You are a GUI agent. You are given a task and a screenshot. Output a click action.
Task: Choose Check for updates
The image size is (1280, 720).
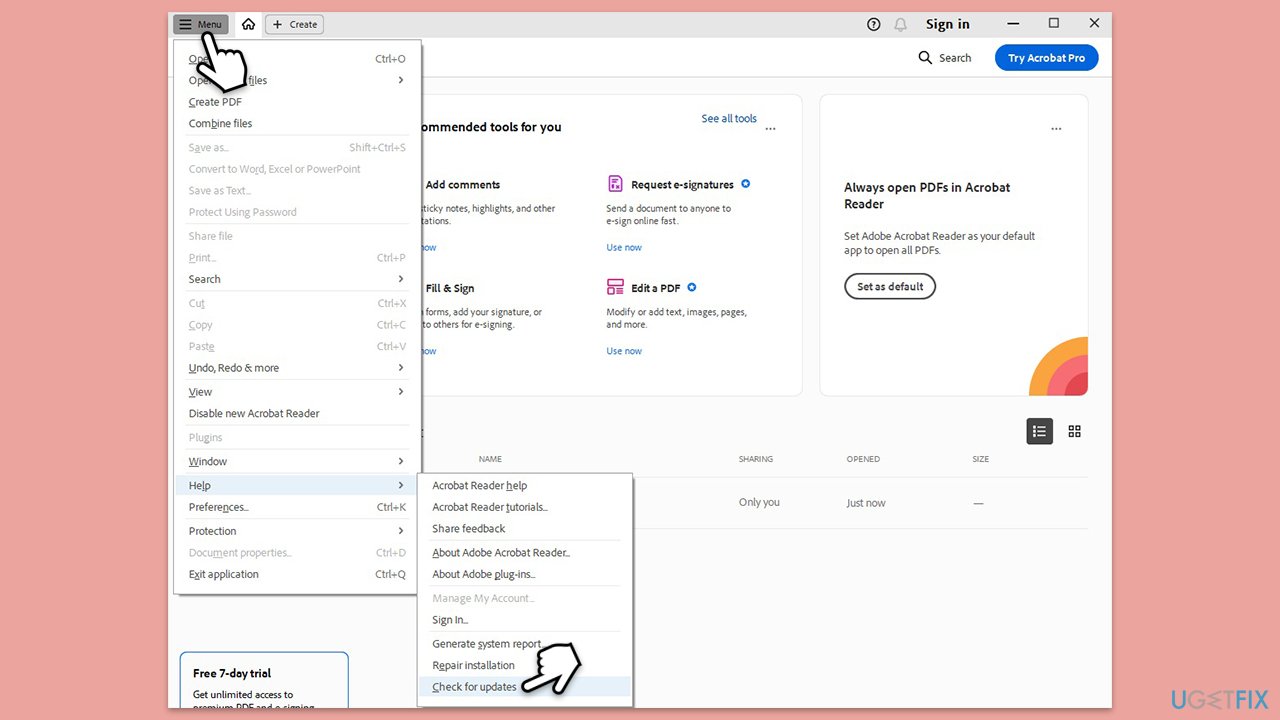point(525,687)
